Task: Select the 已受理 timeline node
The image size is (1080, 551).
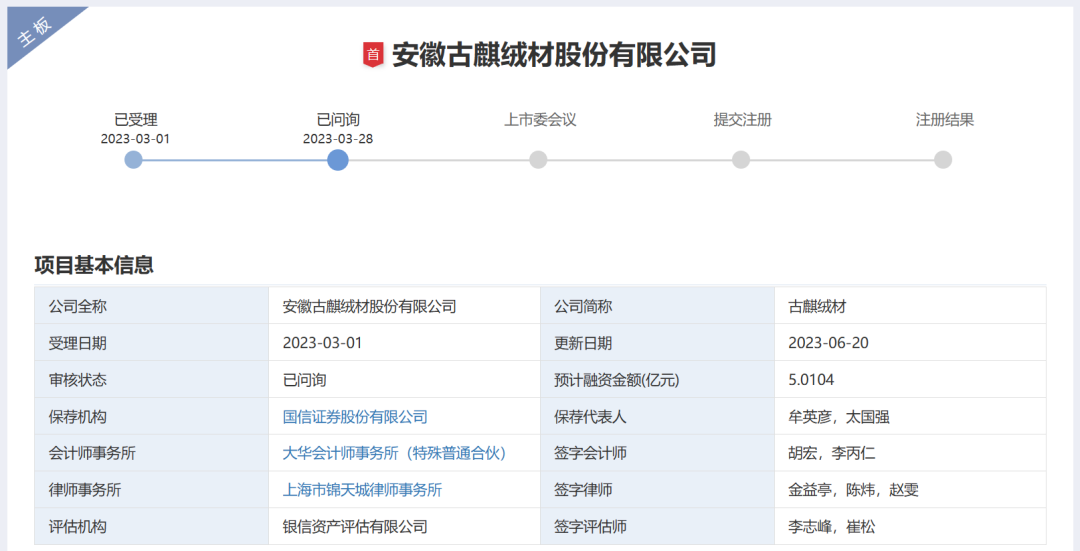Action: click(134, 160)
